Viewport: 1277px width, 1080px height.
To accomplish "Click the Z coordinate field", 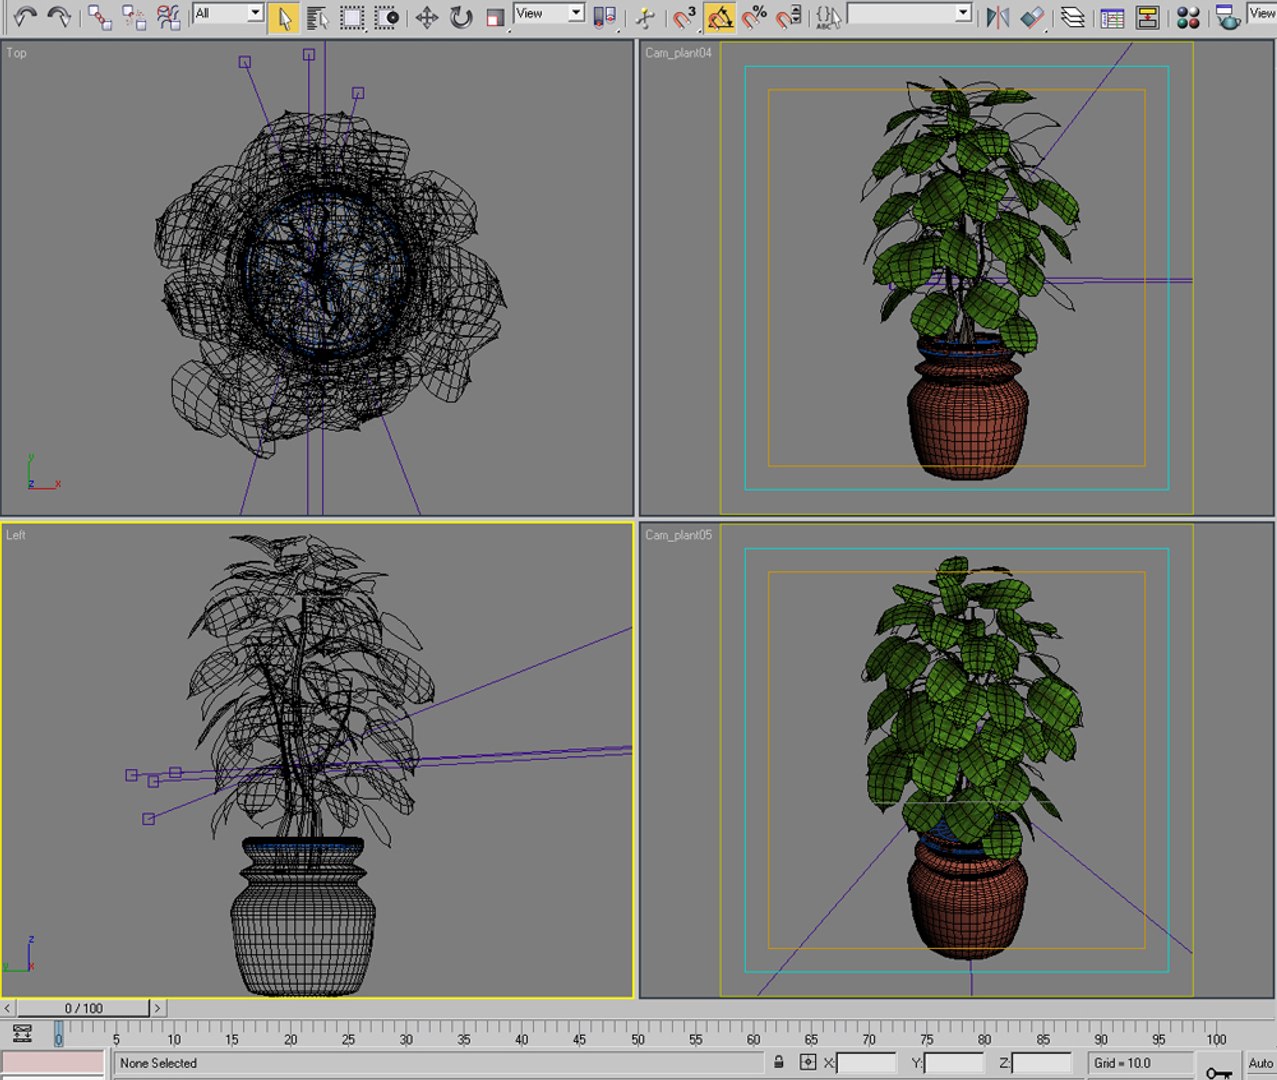I will [1041, 1063].
